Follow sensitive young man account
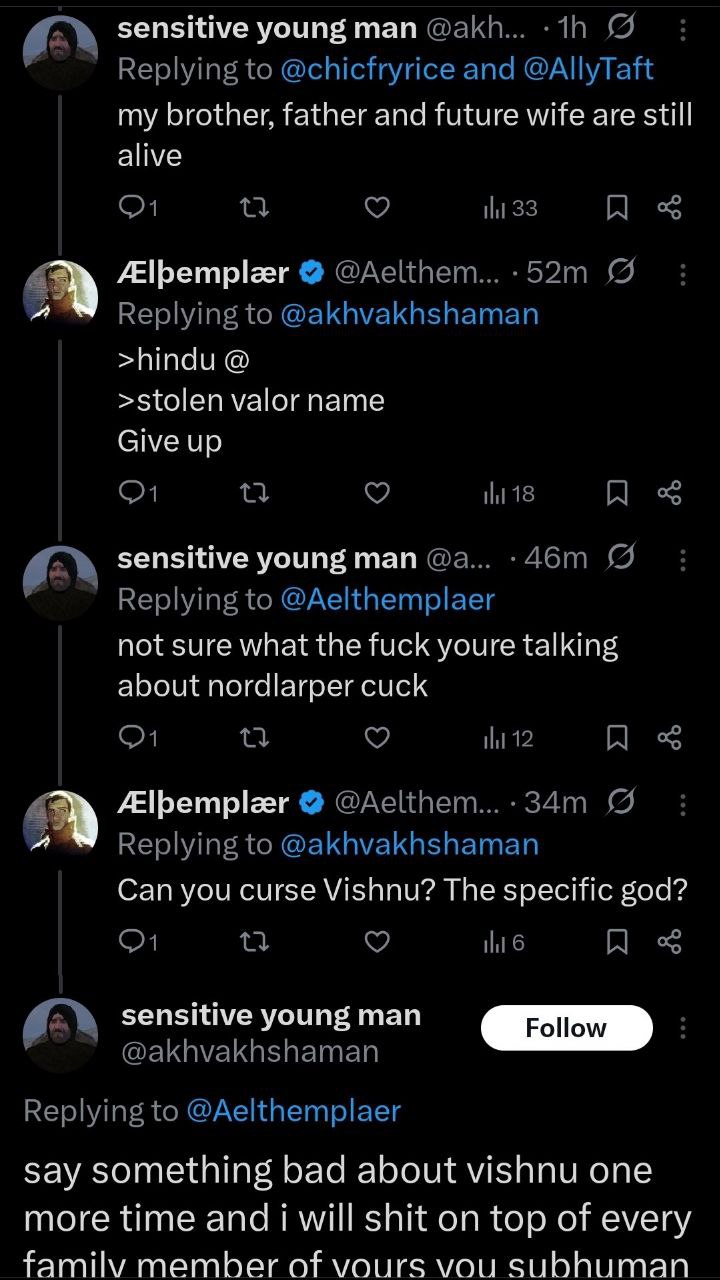 pyautogui.click(x=566, y=1028)
